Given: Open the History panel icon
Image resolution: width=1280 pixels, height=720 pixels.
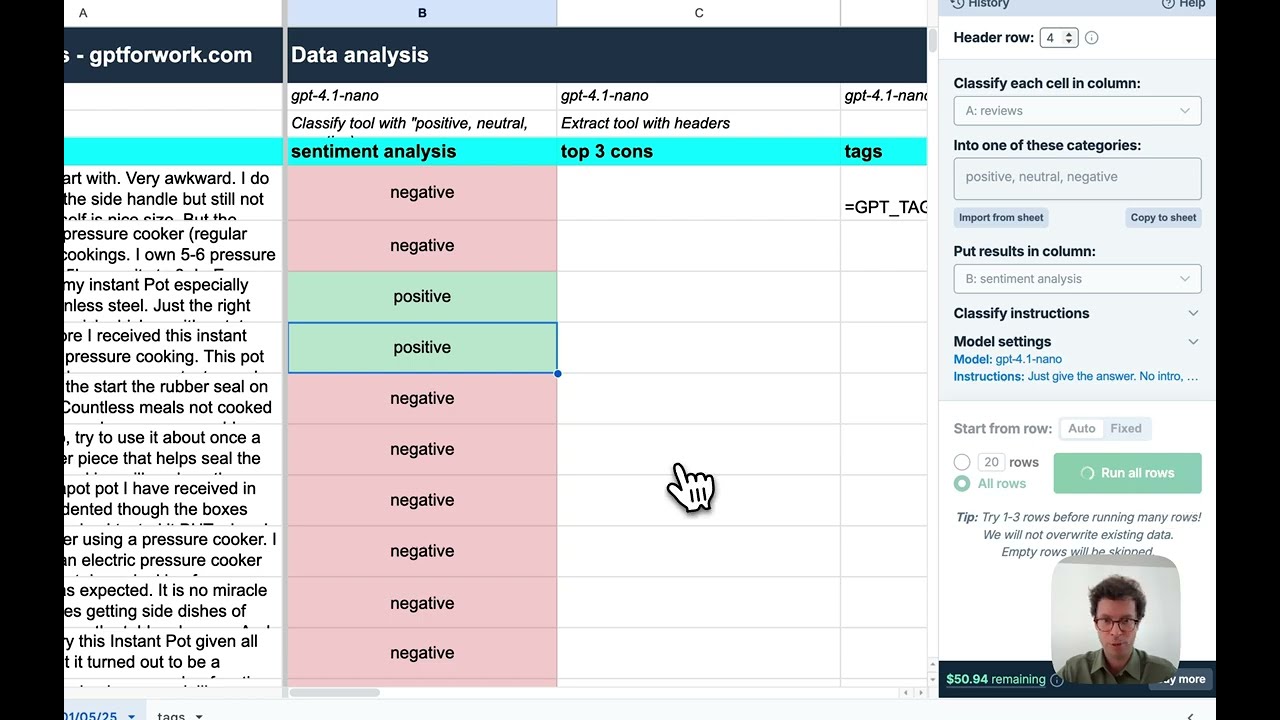Looking at the screenshot, I should 958,4.
